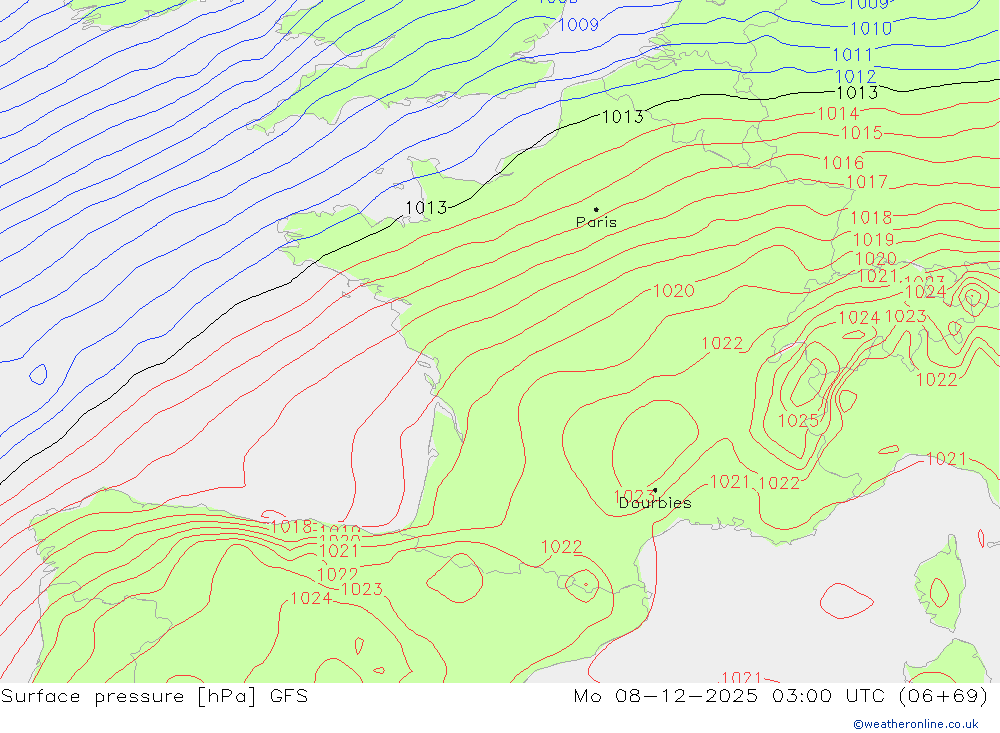
Task: Click the blue 1012 isobar label
Action: coord(855,77)
